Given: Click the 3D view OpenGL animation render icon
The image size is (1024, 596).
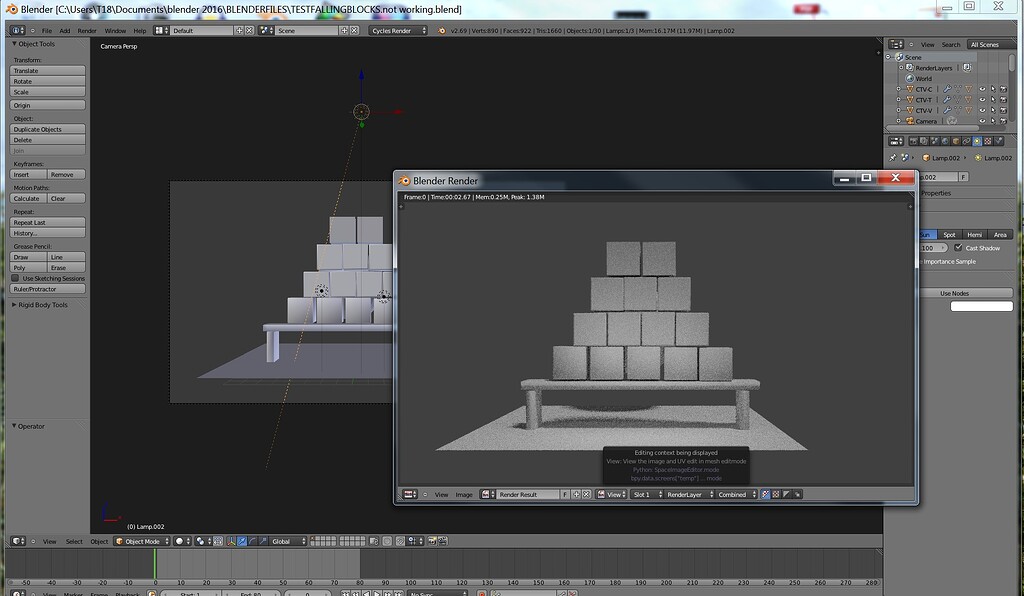Looking at the screenshot, I should coord(443,541).
